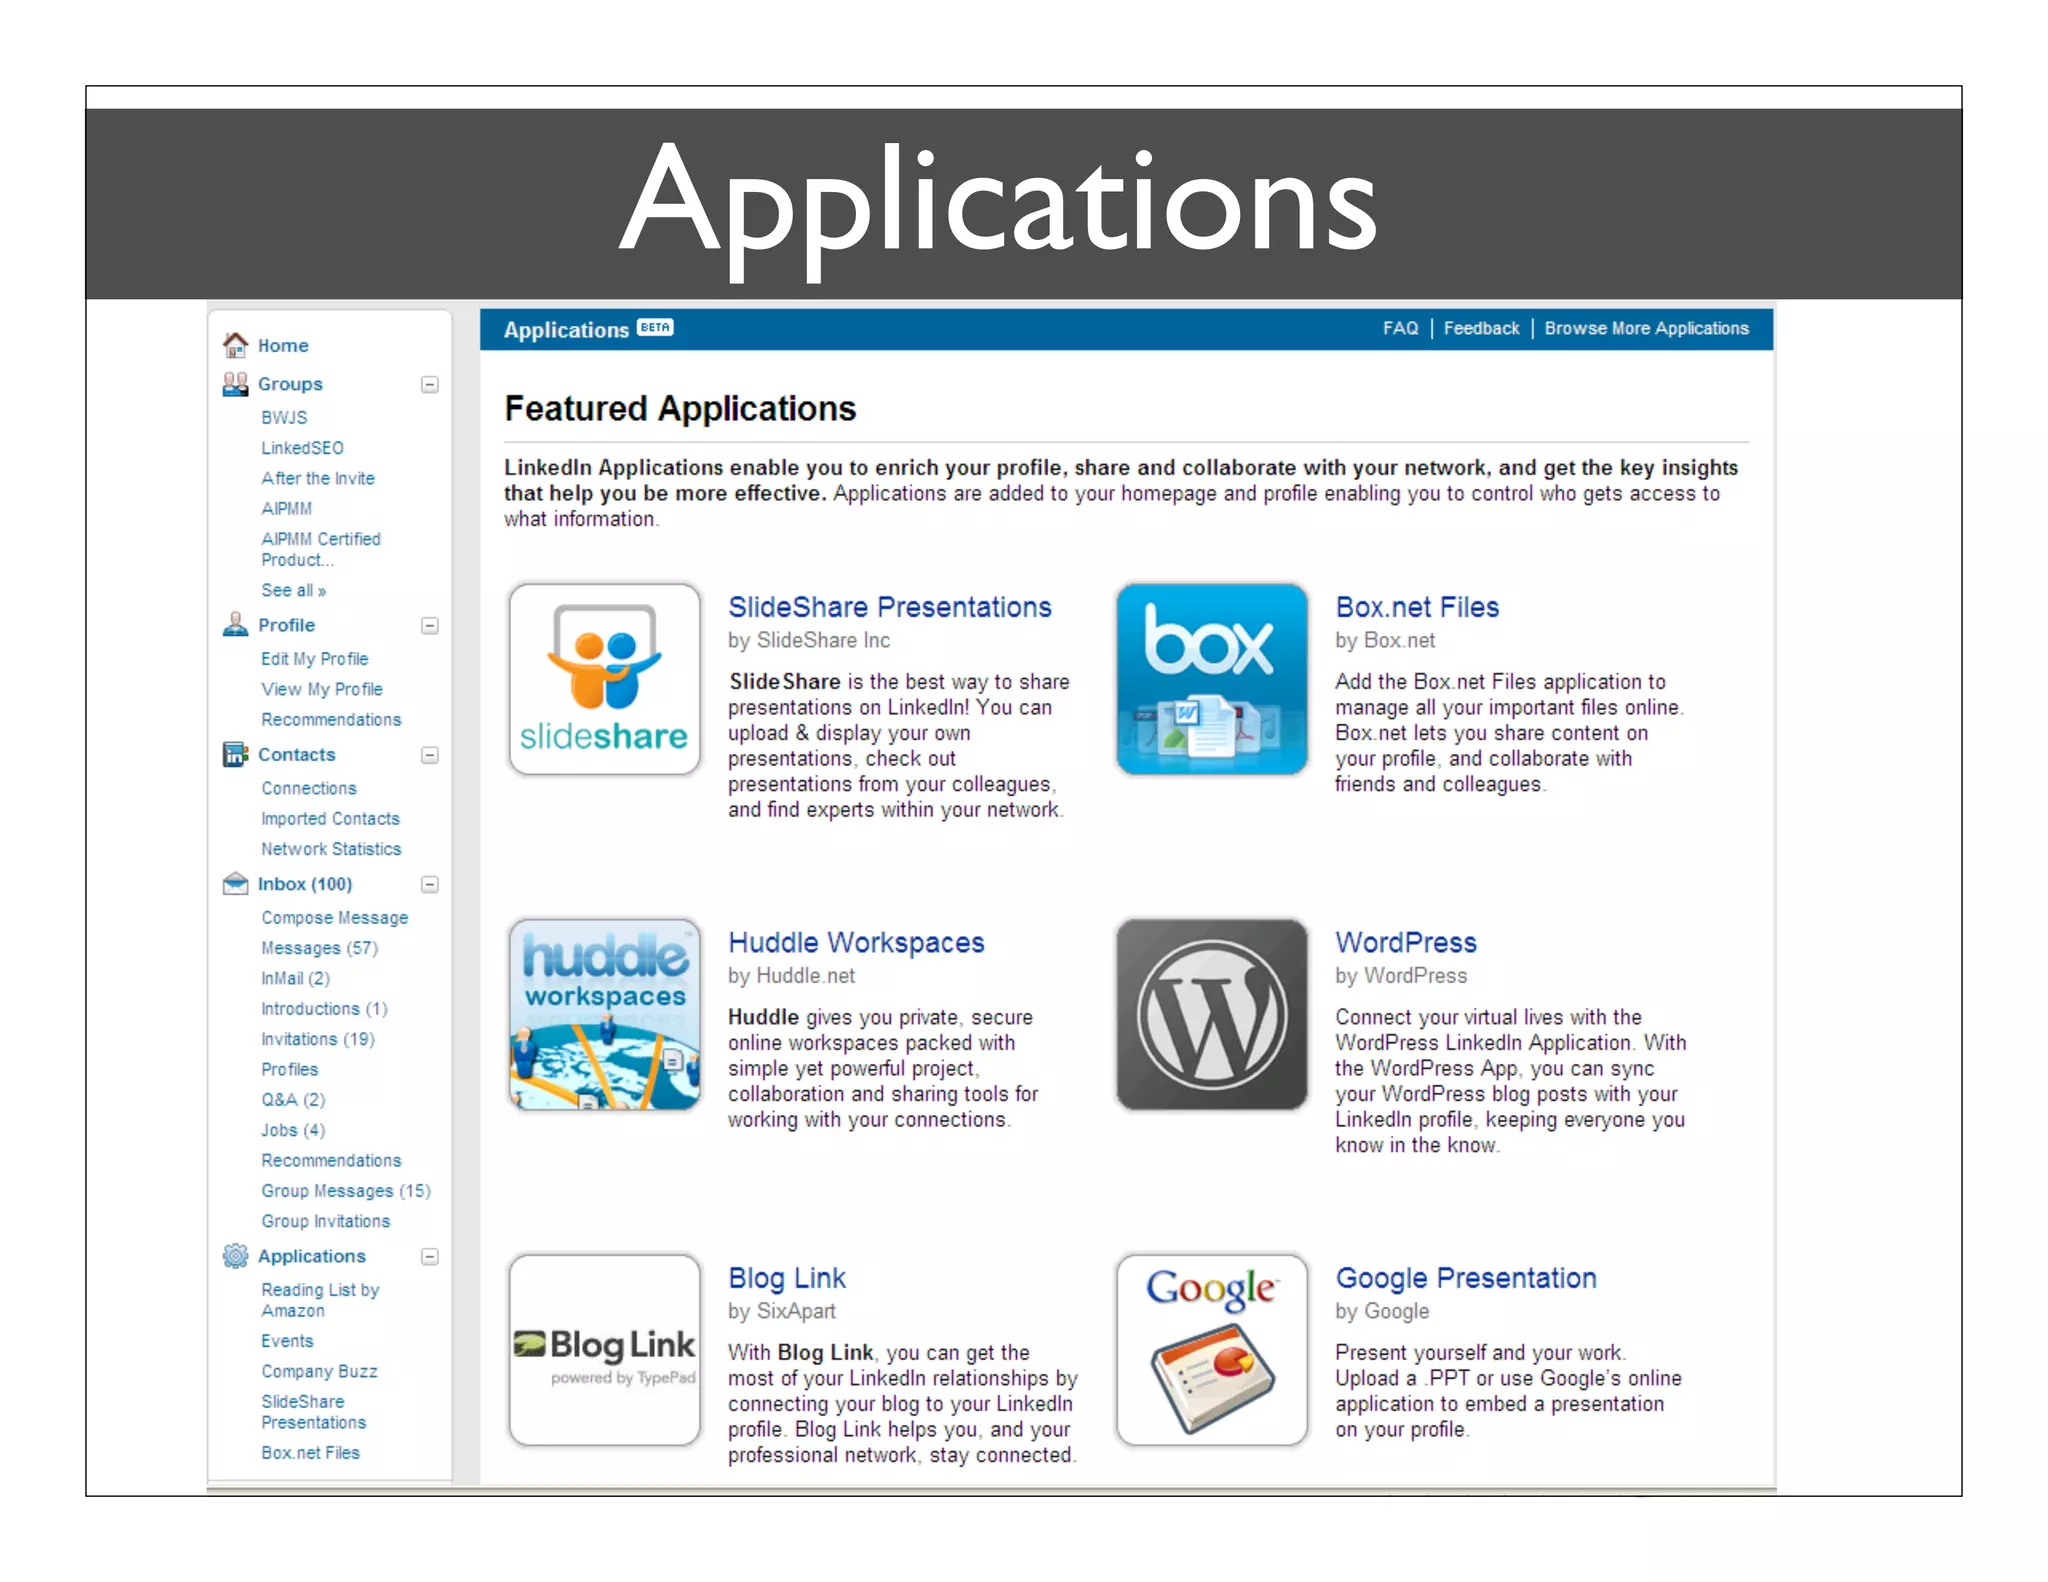Open Google Presentation title link

tap(1466, 1278)
